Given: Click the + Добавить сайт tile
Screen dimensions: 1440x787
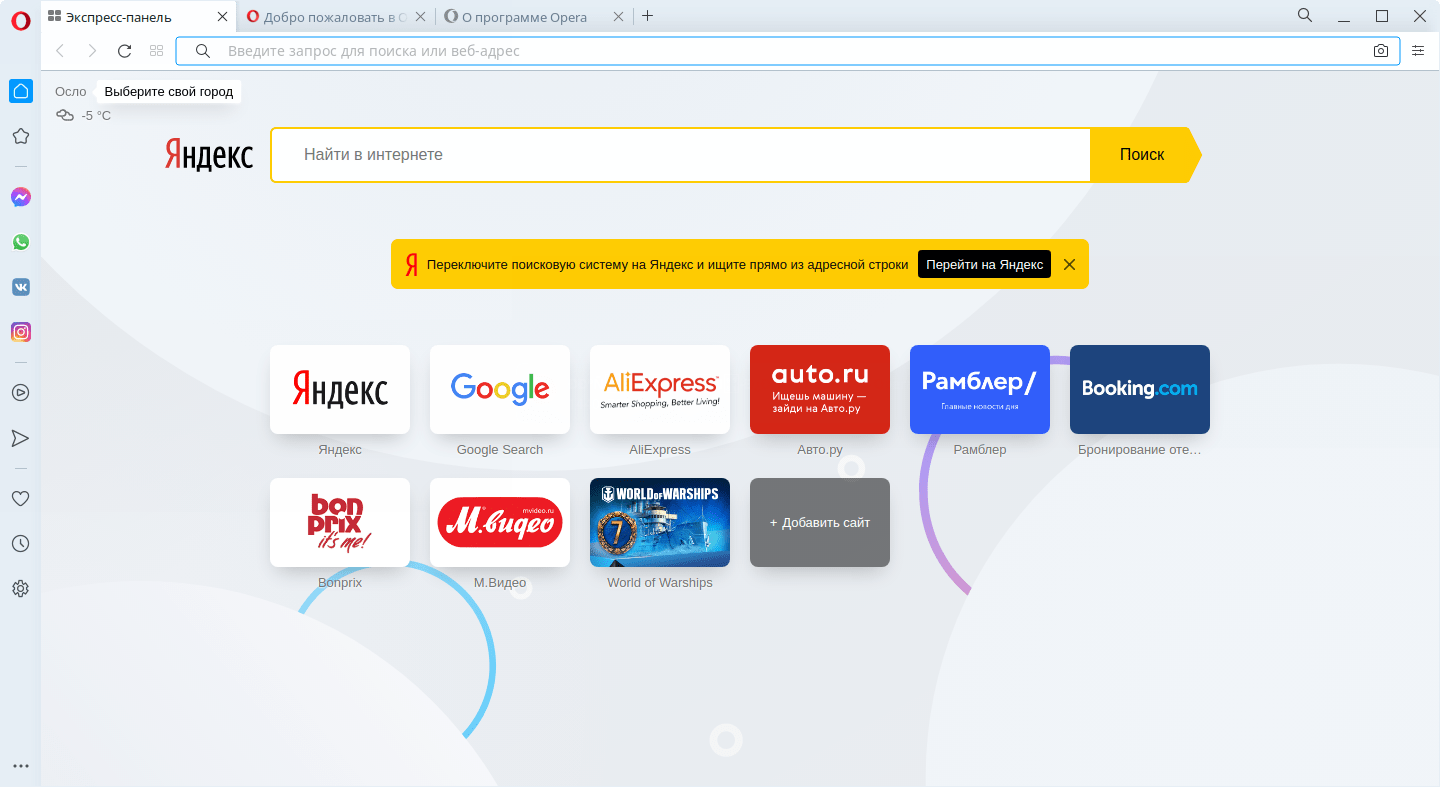Looking at the screenshot, I should (820, 522).
